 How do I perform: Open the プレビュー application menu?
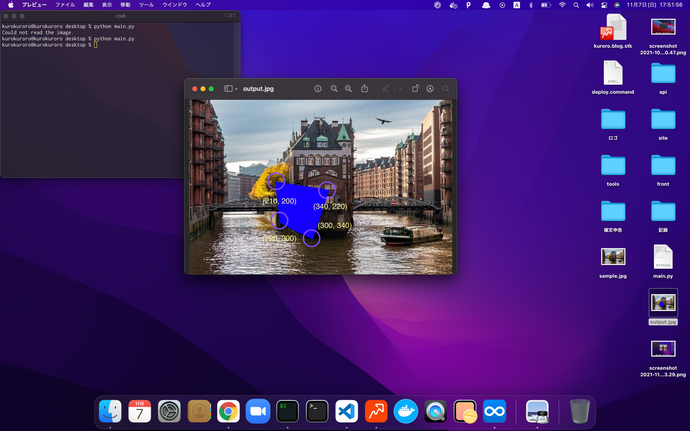(x=34, y=5)
